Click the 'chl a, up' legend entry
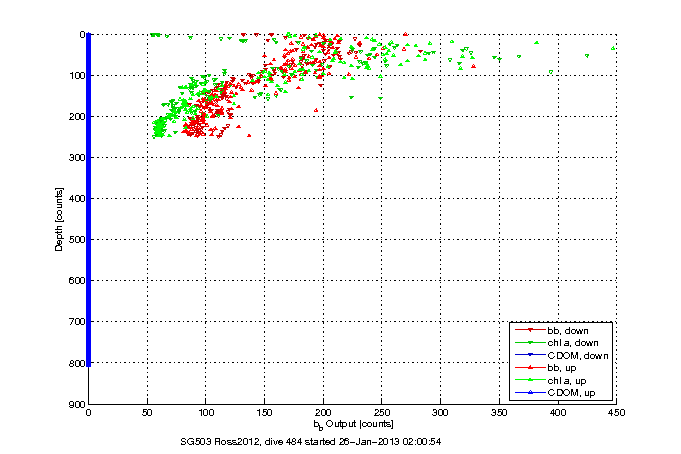This screenshot has width=681, height=454. (x=550, y=381)
